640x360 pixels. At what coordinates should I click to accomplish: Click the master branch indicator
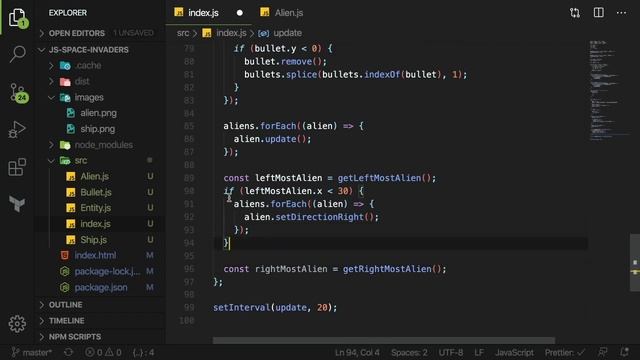pos(31,352)
